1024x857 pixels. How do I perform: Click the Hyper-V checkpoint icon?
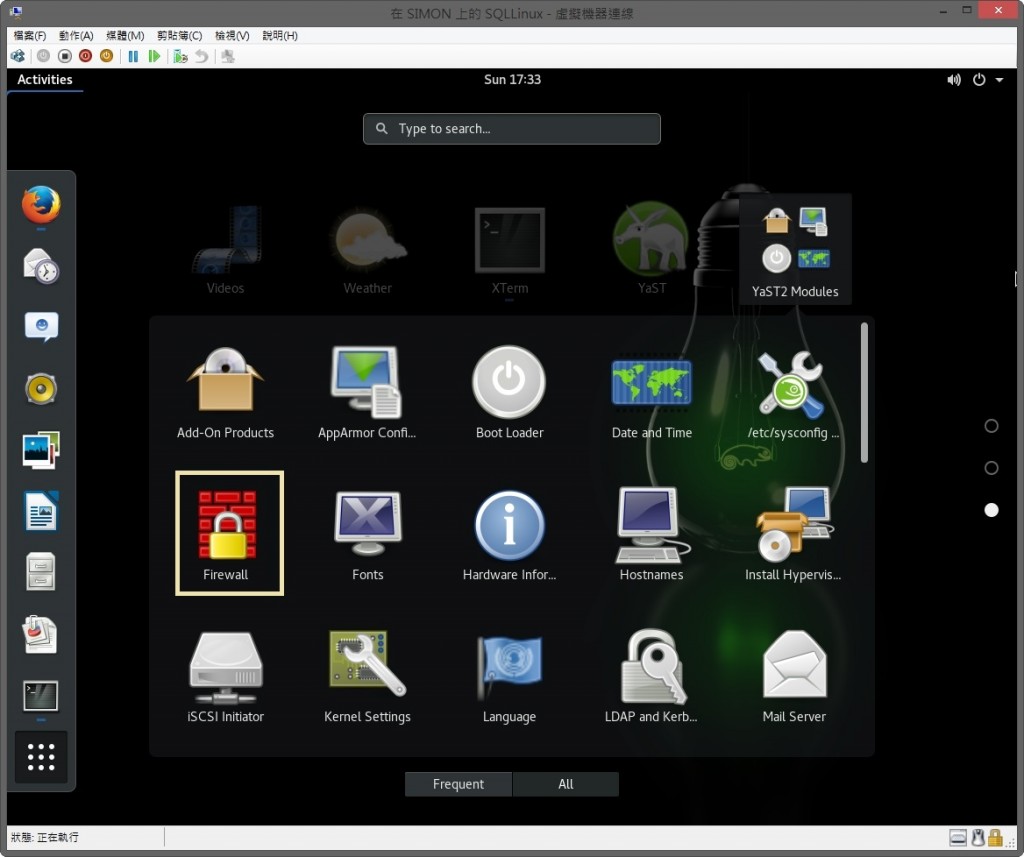pos(180,56)
